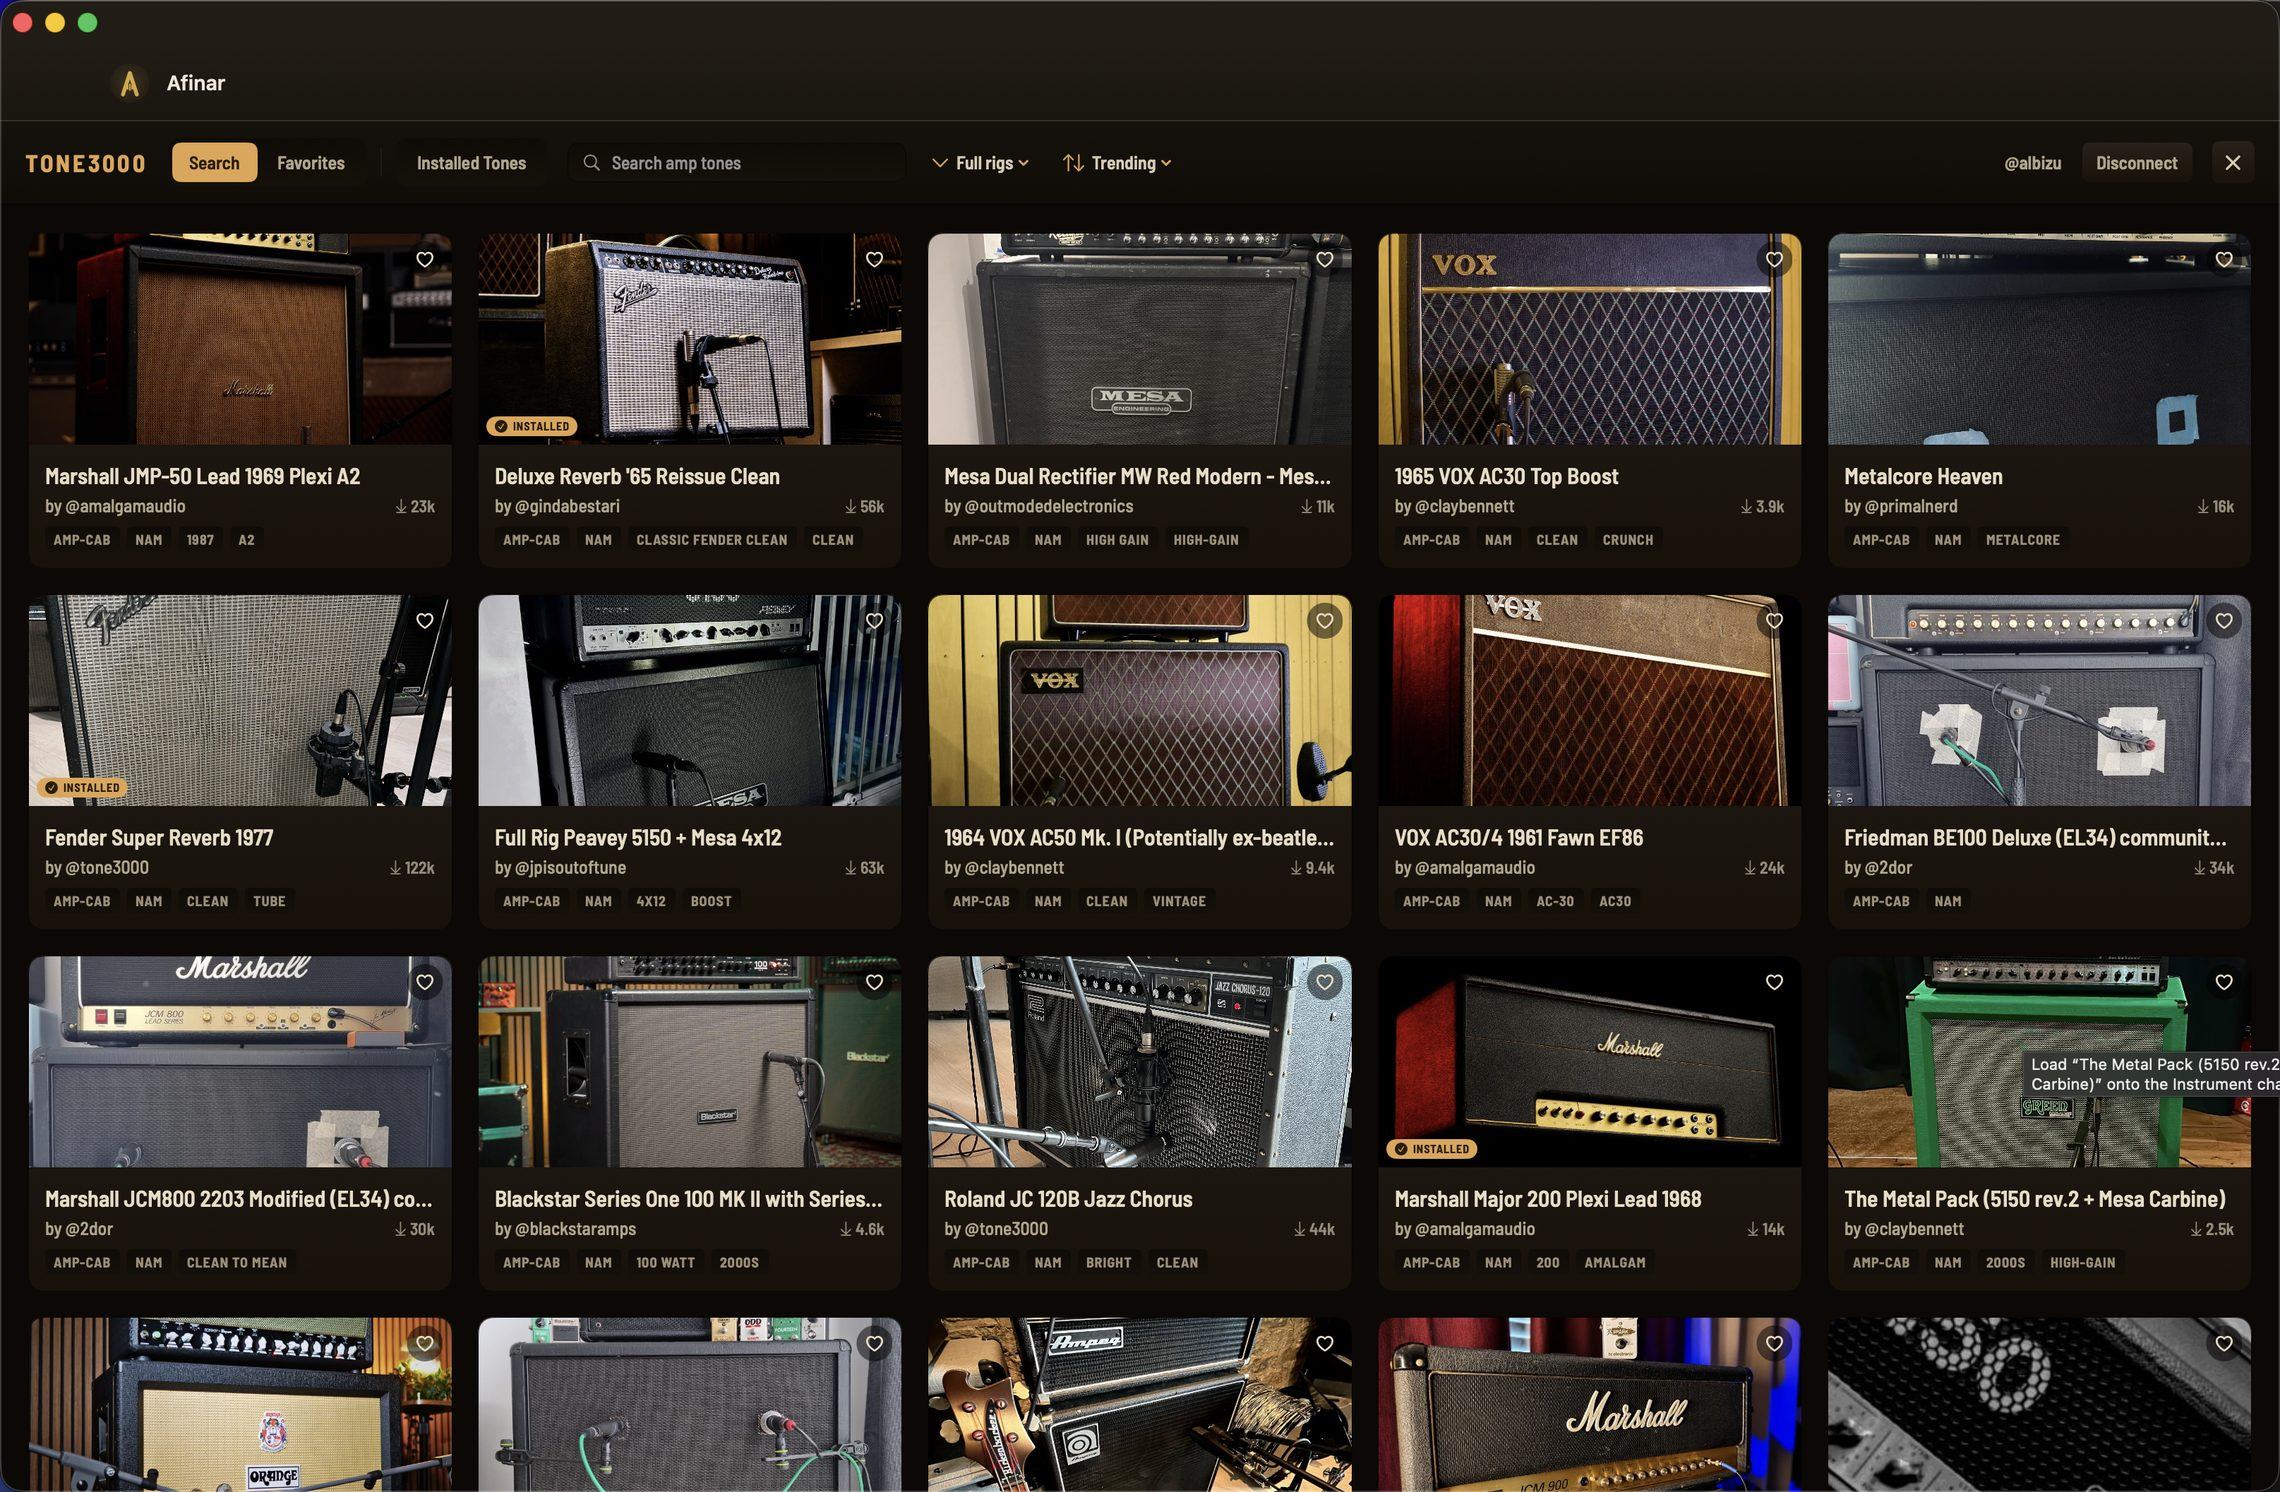Favorite the 1964 VOX AC50 Mk. I tone
This screenshot has height=1492, width=2280.
point(1324,621)
